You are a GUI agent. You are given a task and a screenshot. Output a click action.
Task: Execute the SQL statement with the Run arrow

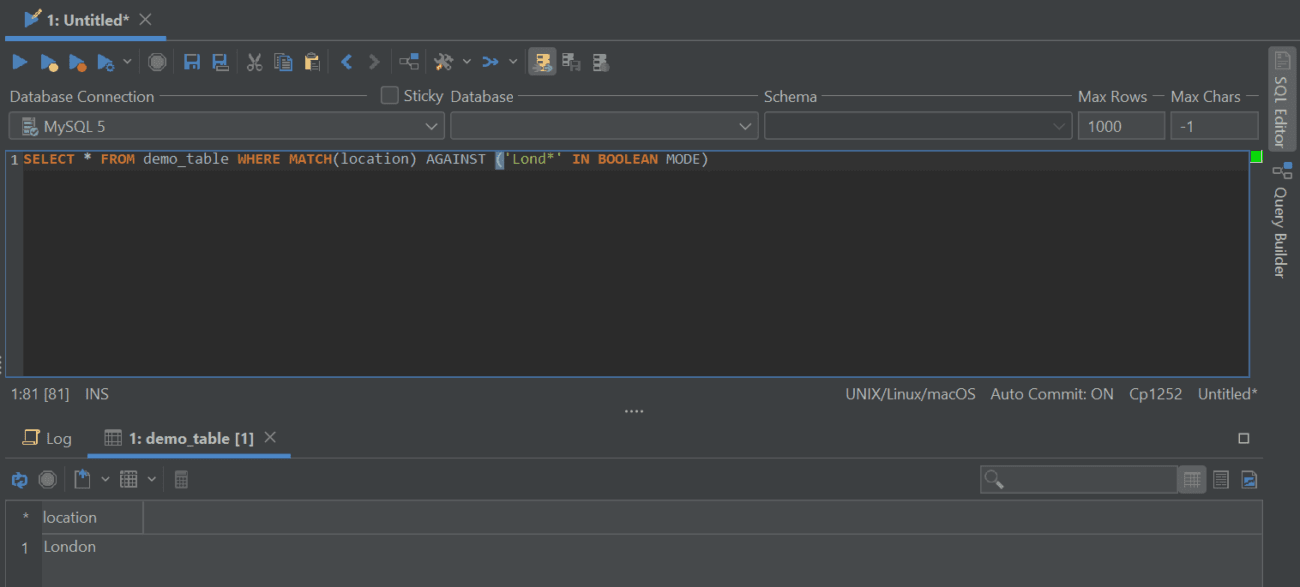pyautogui.click(x=19, y=61)
